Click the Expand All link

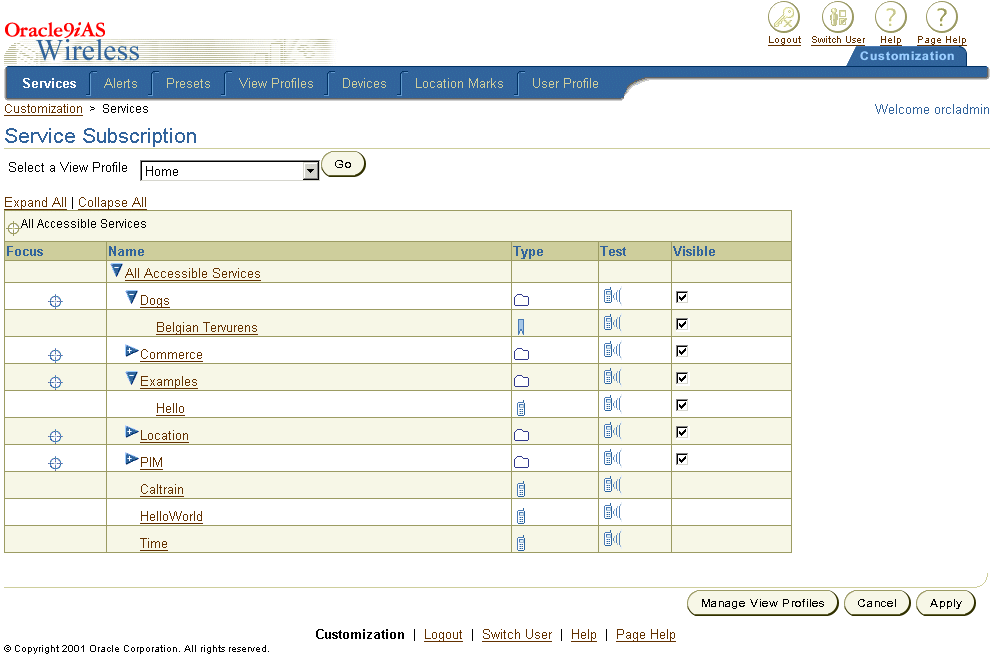point(35,203)
